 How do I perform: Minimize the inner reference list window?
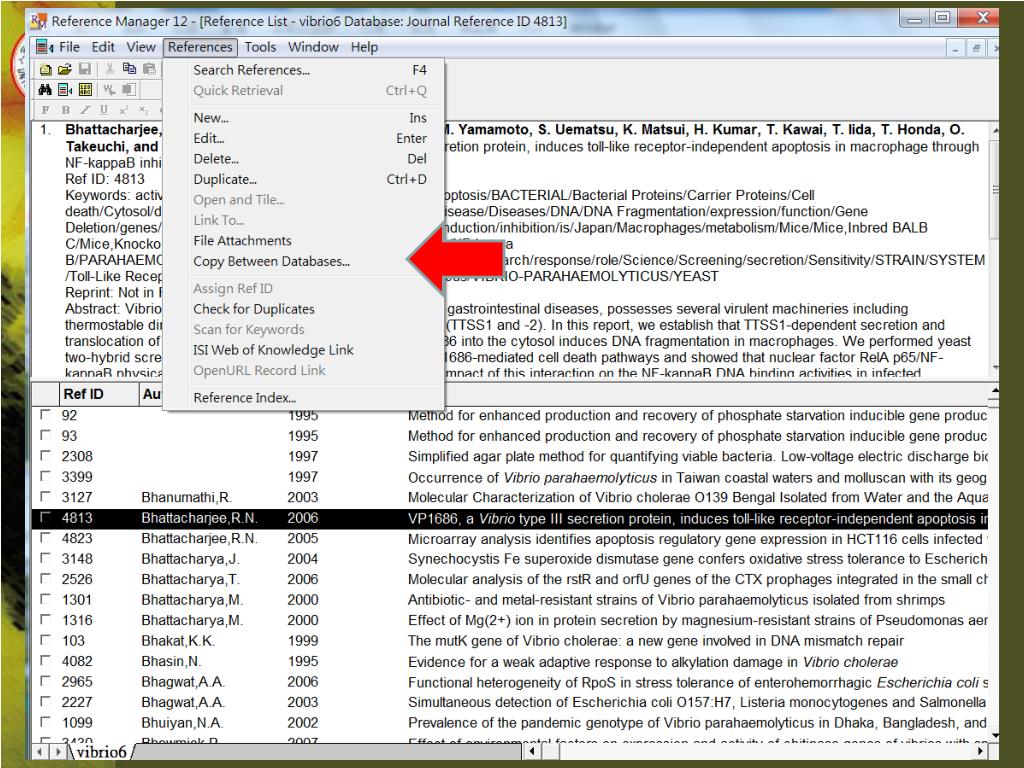(x=955, y=48)
